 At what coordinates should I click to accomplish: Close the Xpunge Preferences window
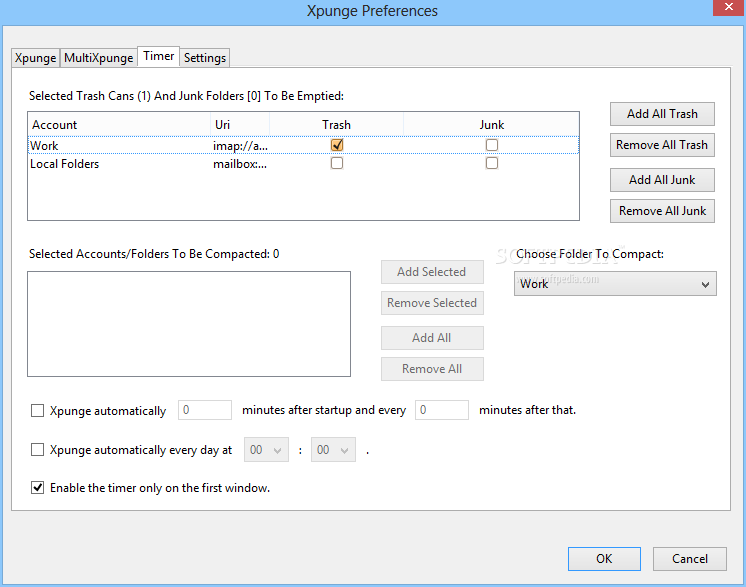[x=728, y=7]
